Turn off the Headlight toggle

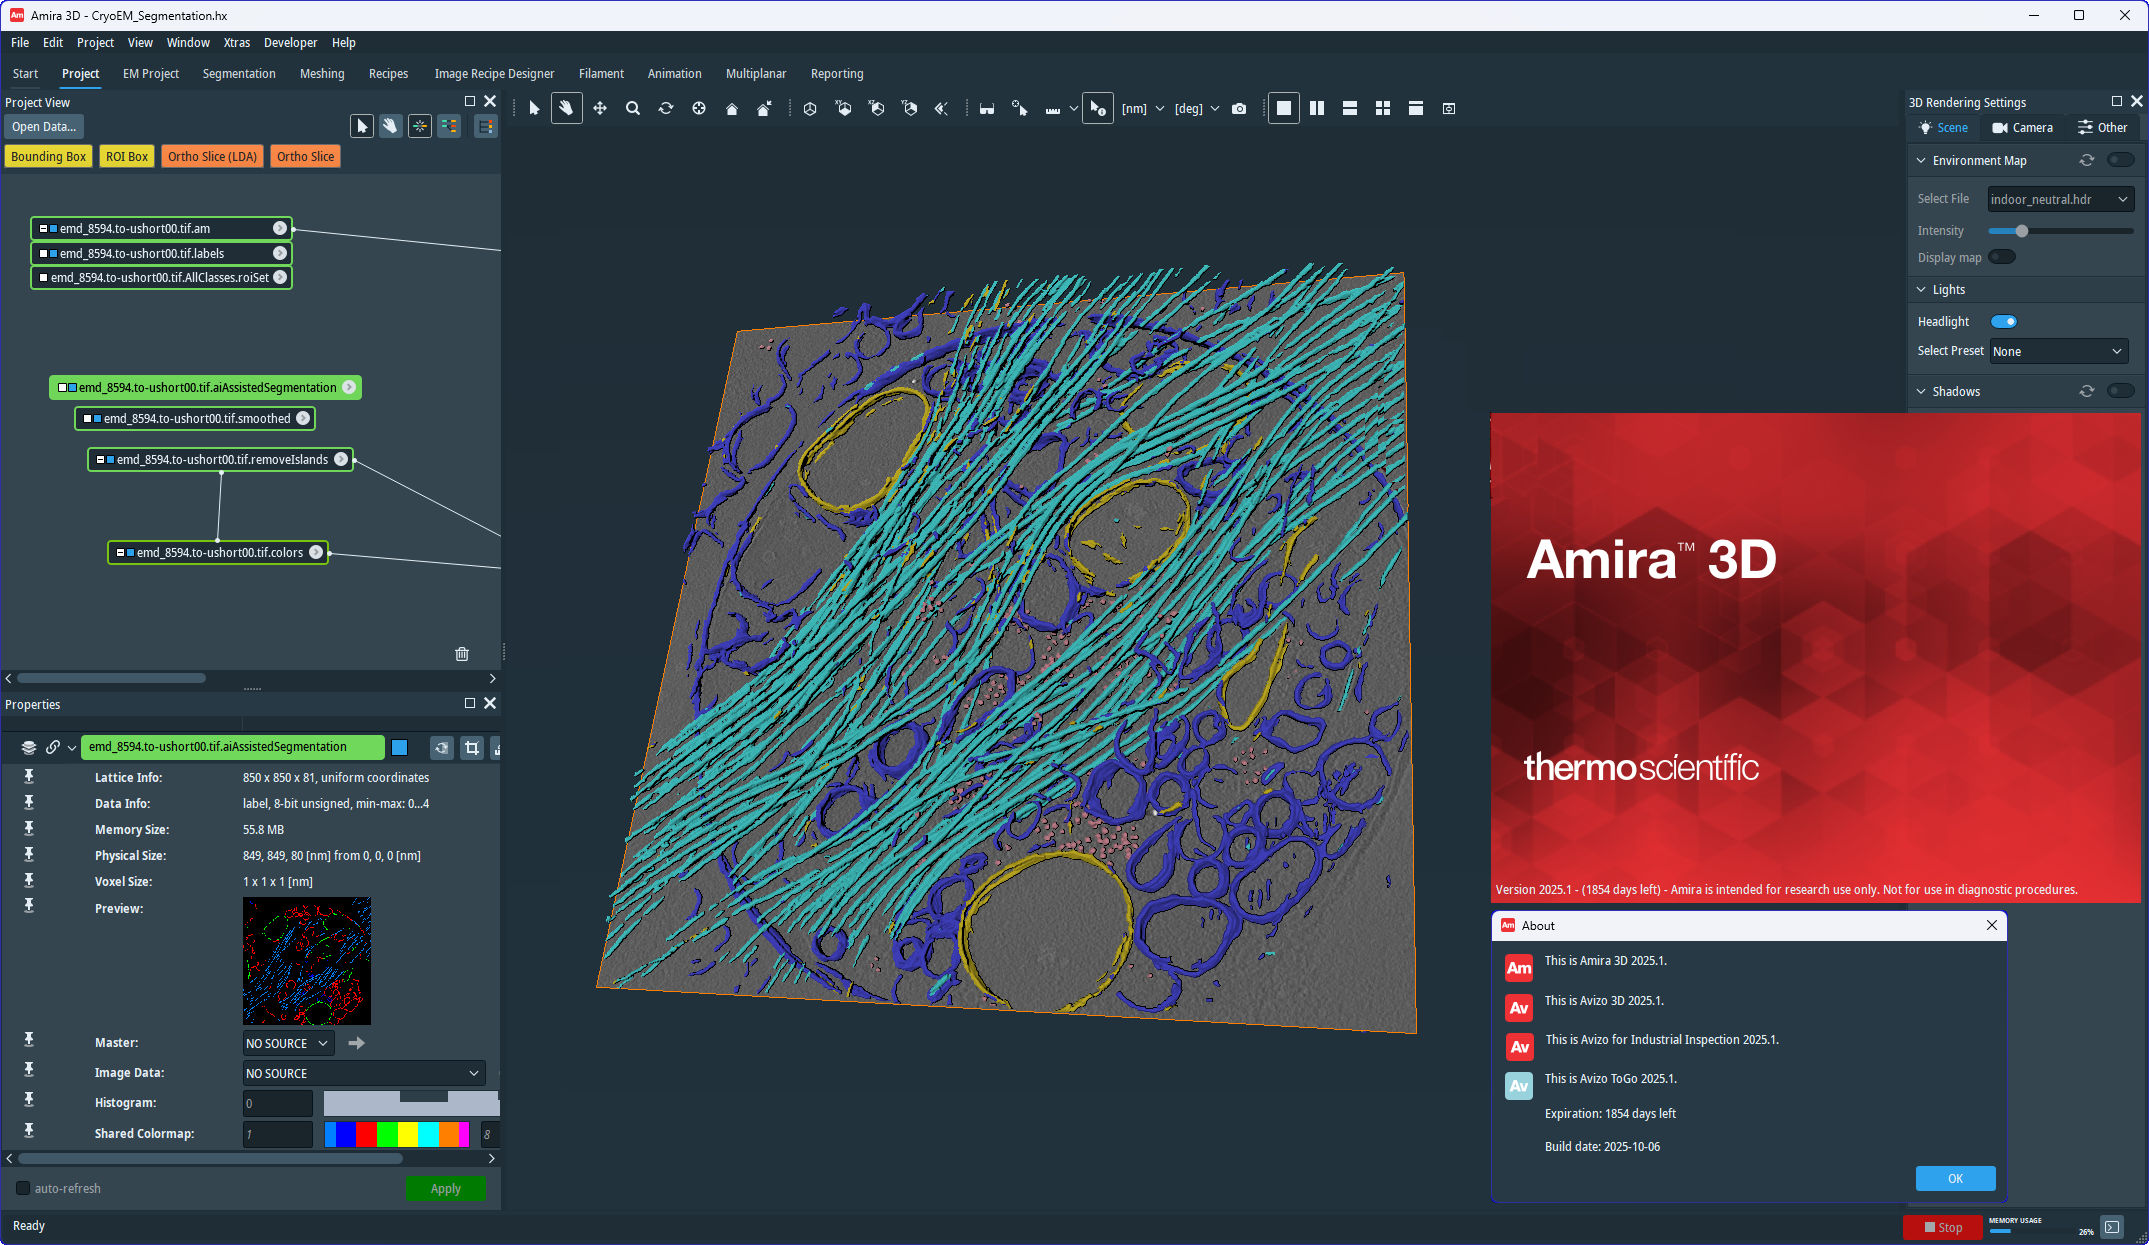pos(2004,321)
